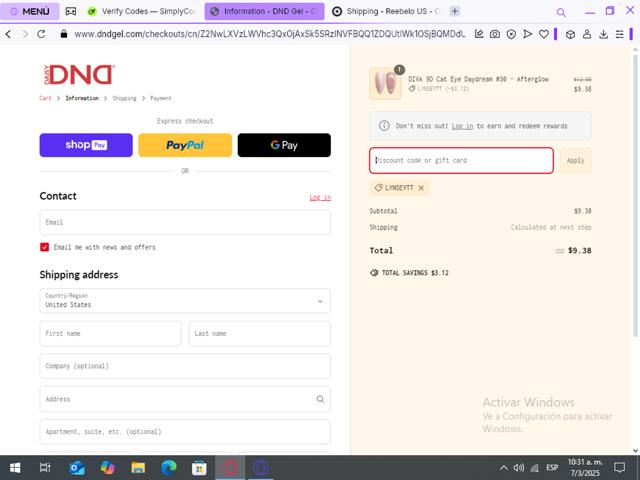
Task: Click the First name field
Action: pyautogui.click(x=110, y=333)
